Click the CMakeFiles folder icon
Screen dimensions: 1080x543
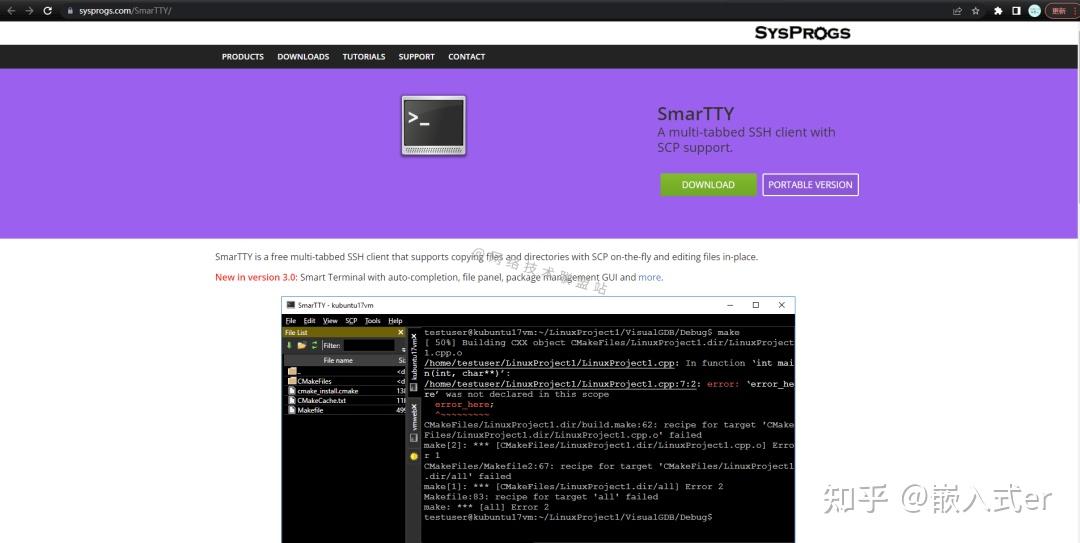292,381
